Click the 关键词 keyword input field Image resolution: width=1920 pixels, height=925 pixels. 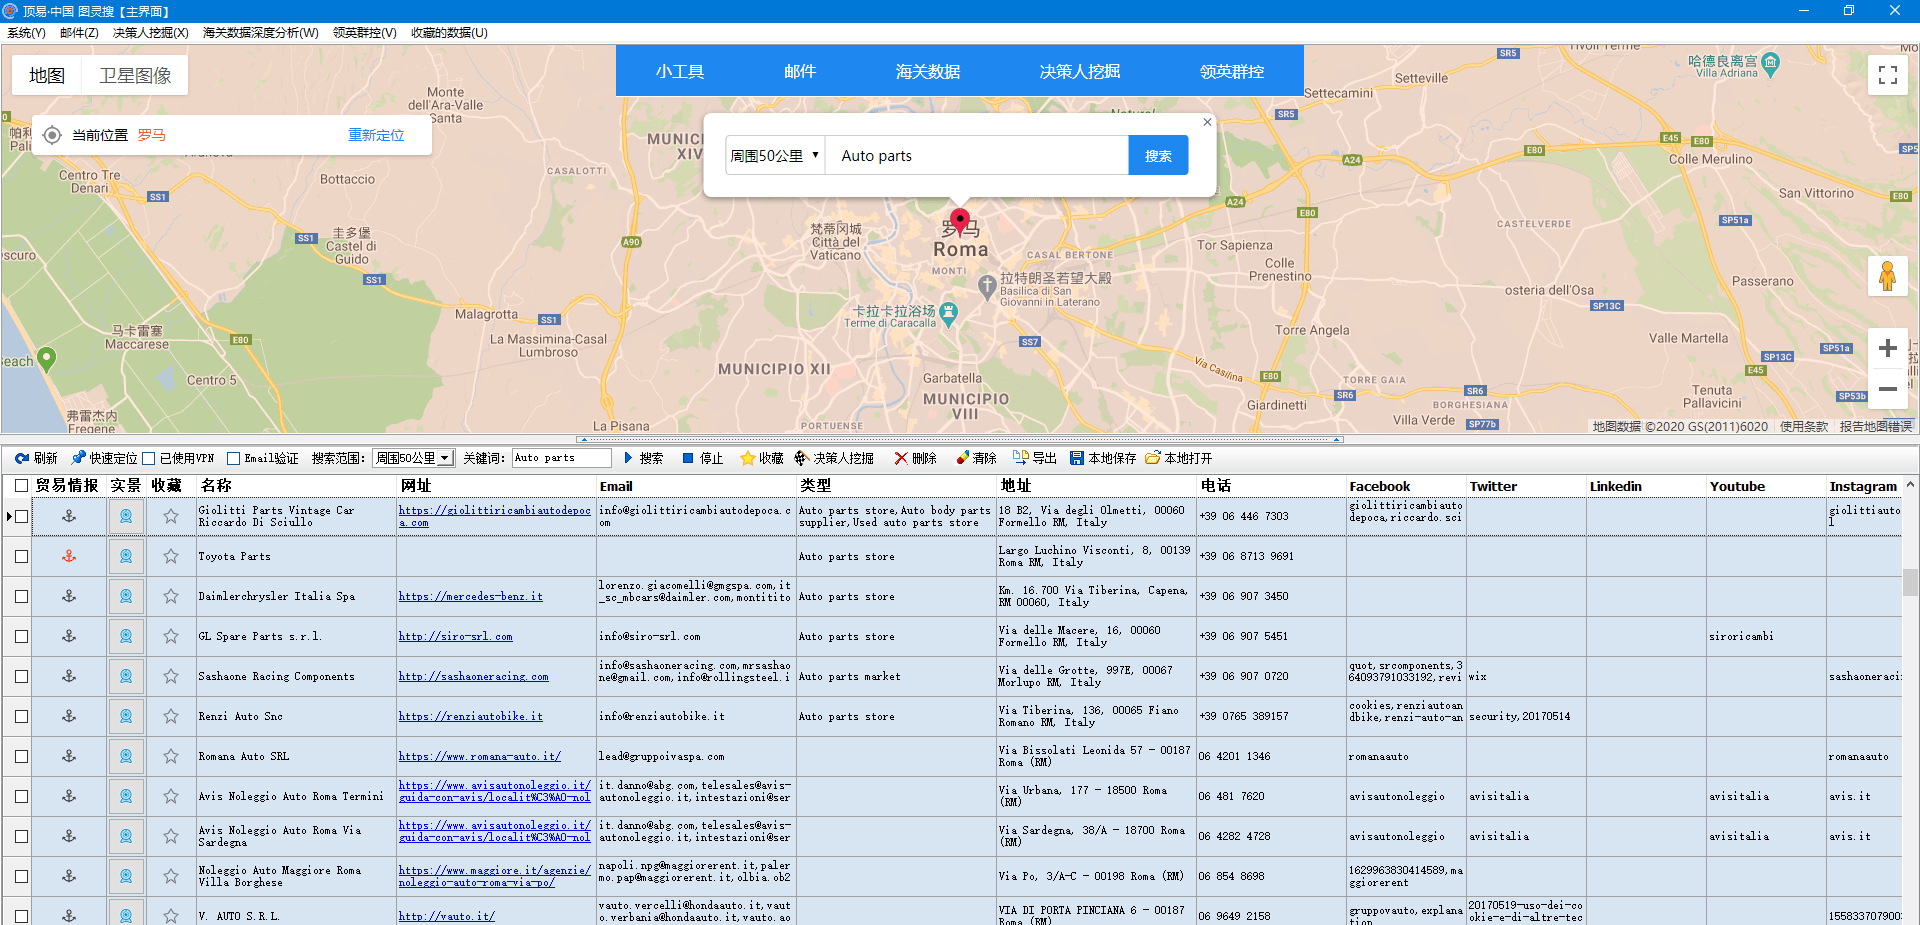click(561, 458)
